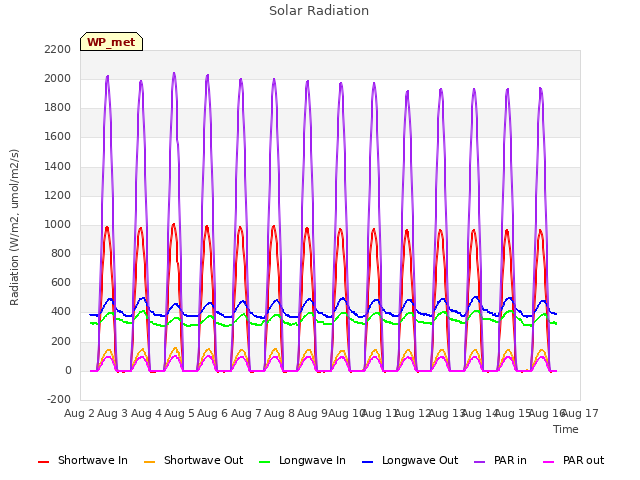
Task: Click the Aug 2 x-axis label
Action: coord(79,413)
